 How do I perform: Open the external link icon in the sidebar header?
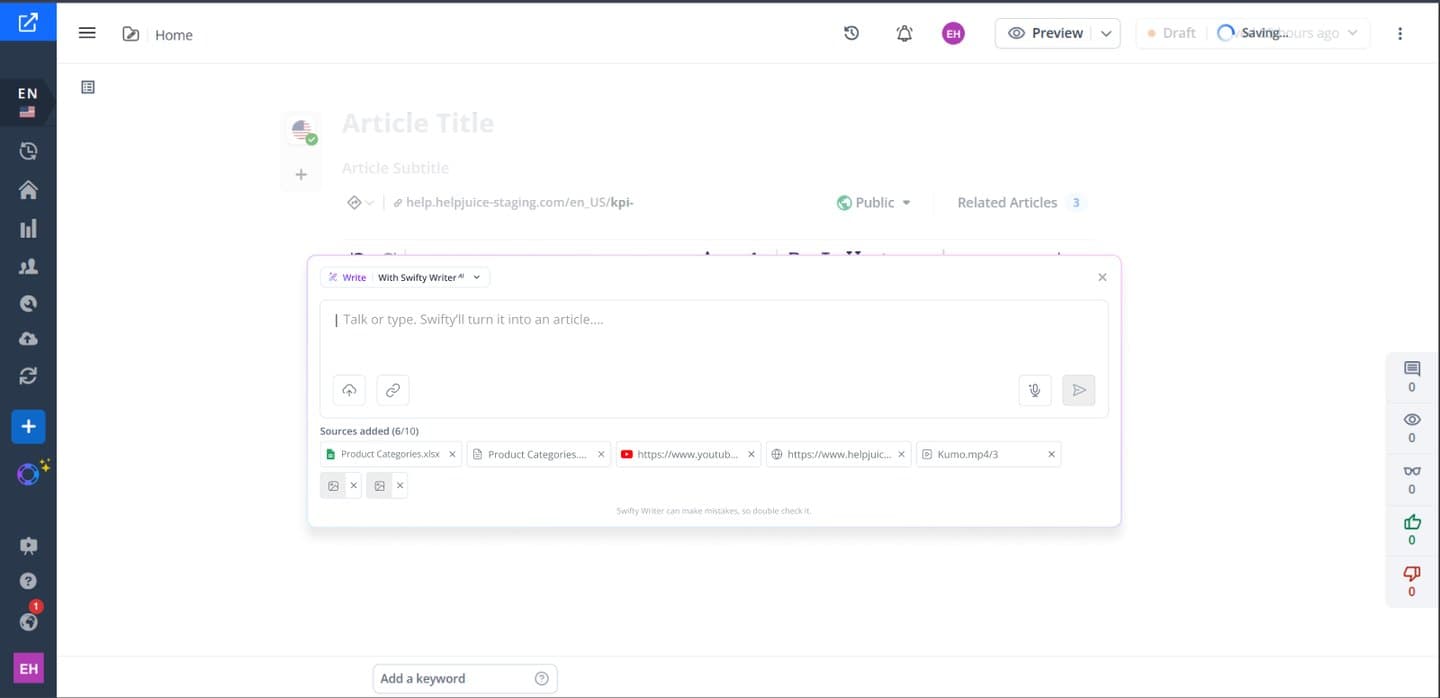28,22
